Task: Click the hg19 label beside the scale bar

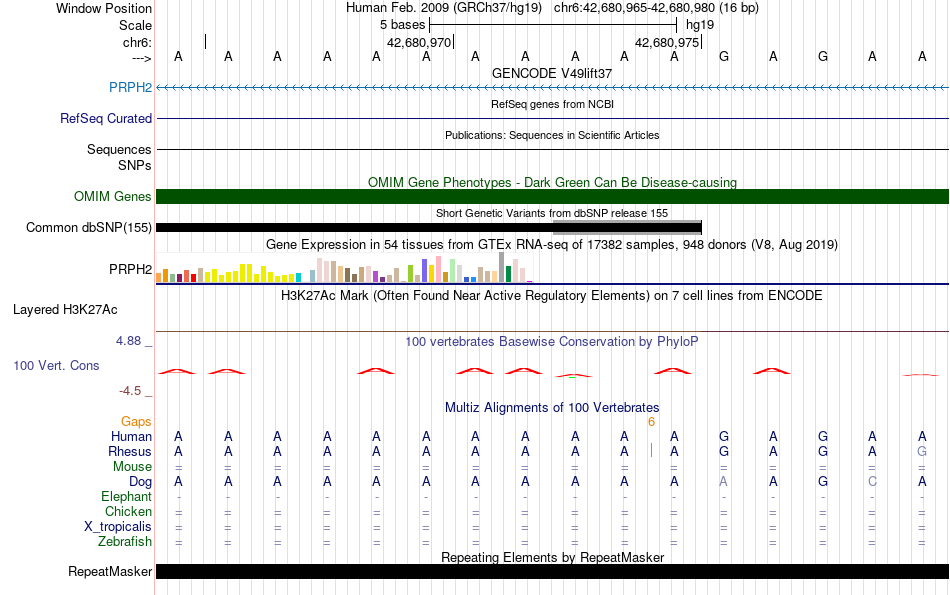Action: [x=700, y=25]
